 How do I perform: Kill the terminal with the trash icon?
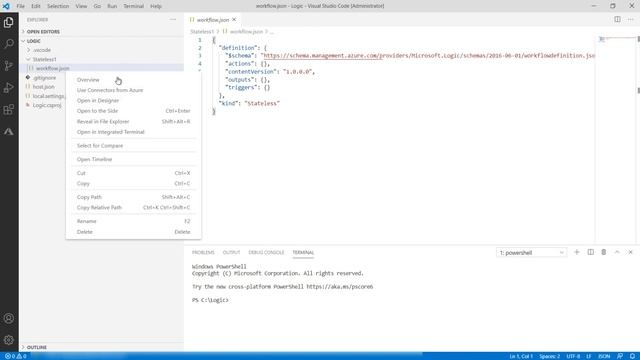[x=604, y=252]
